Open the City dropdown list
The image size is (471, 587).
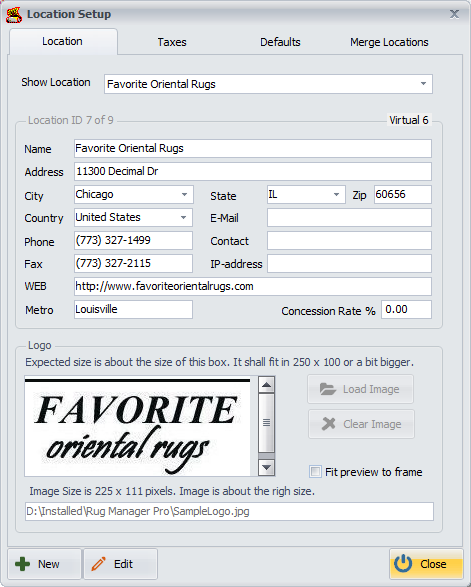pyautogui.click(x=184, y=194)
